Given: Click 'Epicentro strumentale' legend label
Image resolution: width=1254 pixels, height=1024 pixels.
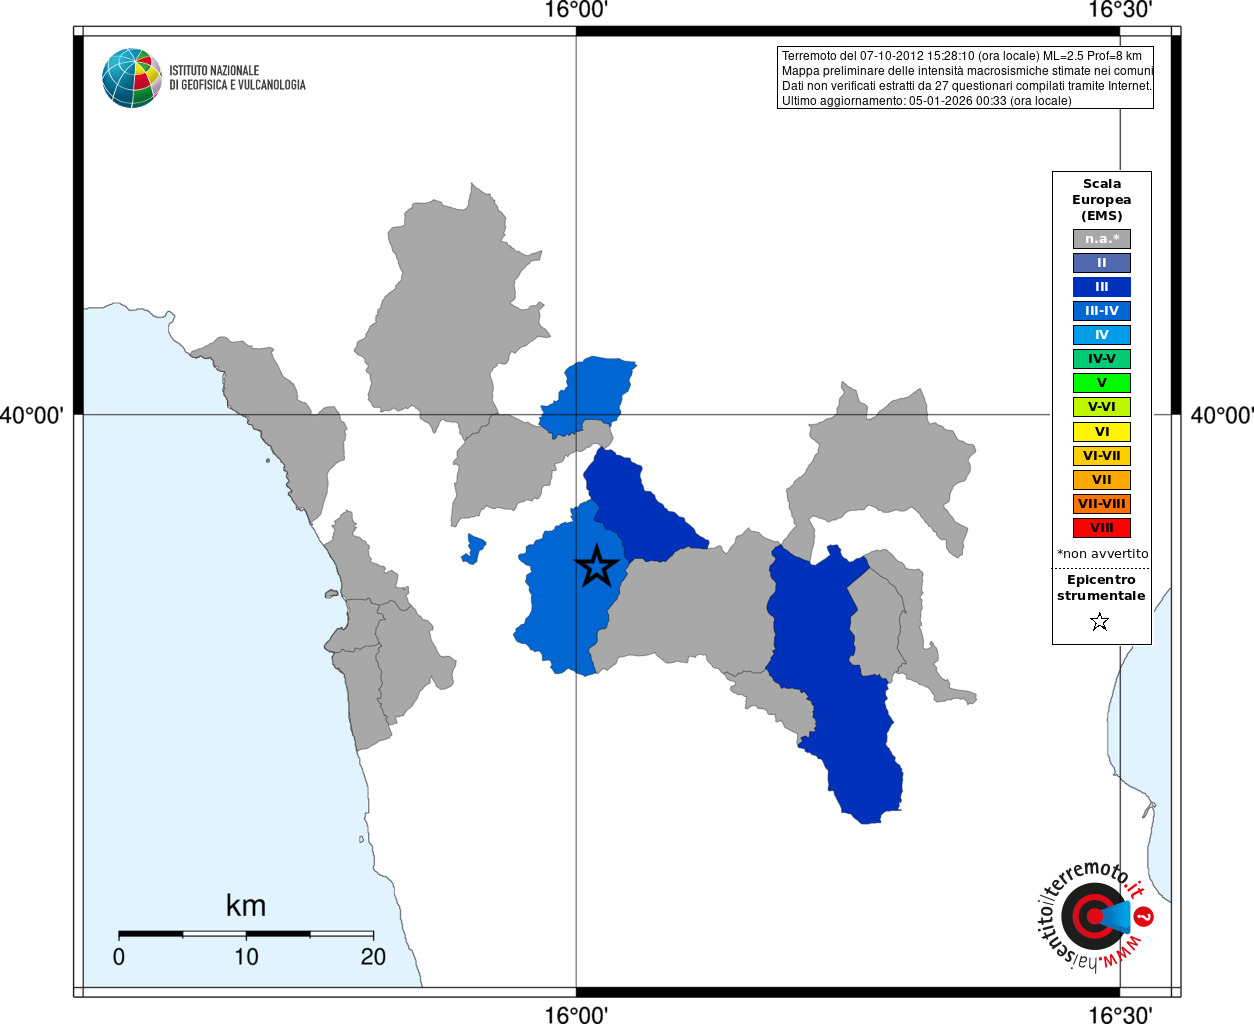Looking at the screenshot, I should [1101, 588].
